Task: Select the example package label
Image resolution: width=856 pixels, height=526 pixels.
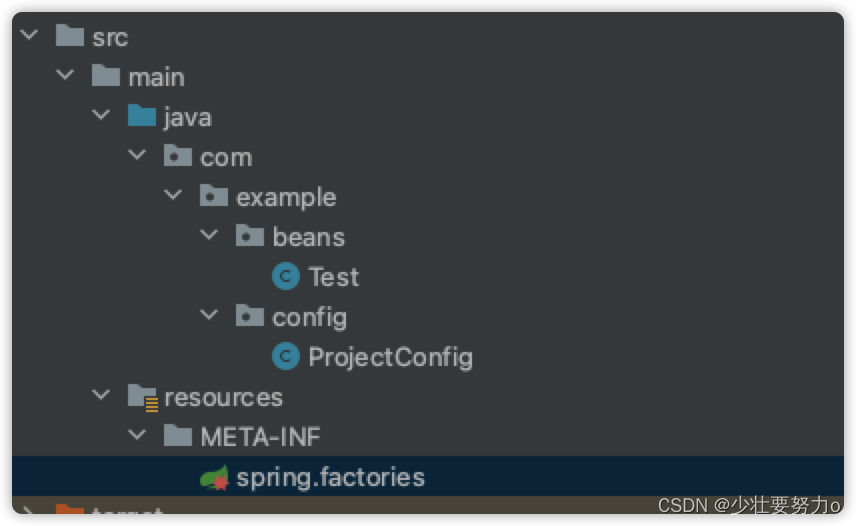Action: 286,197
